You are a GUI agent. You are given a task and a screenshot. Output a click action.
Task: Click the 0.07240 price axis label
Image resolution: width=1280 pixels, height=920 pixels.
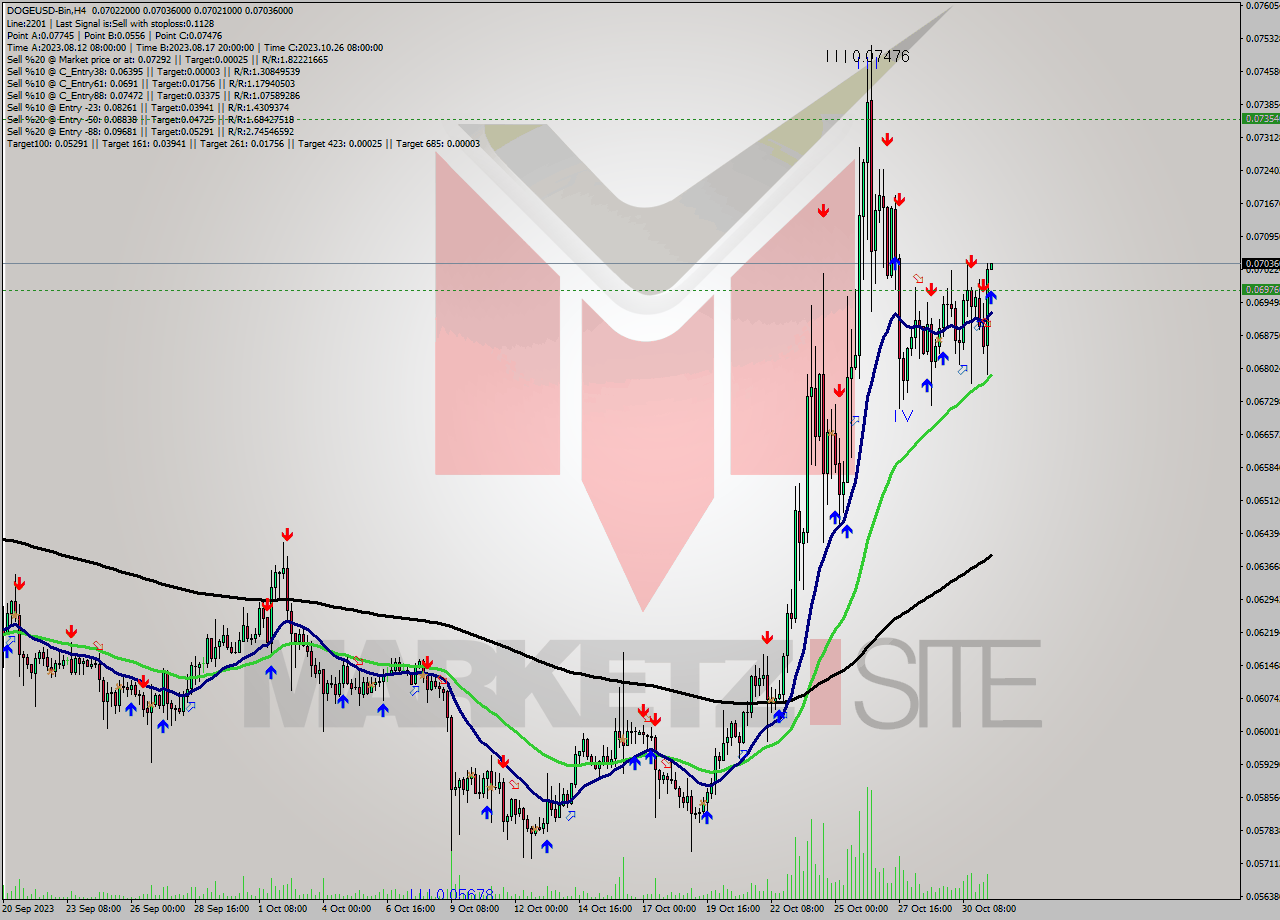pos(1262,171)
